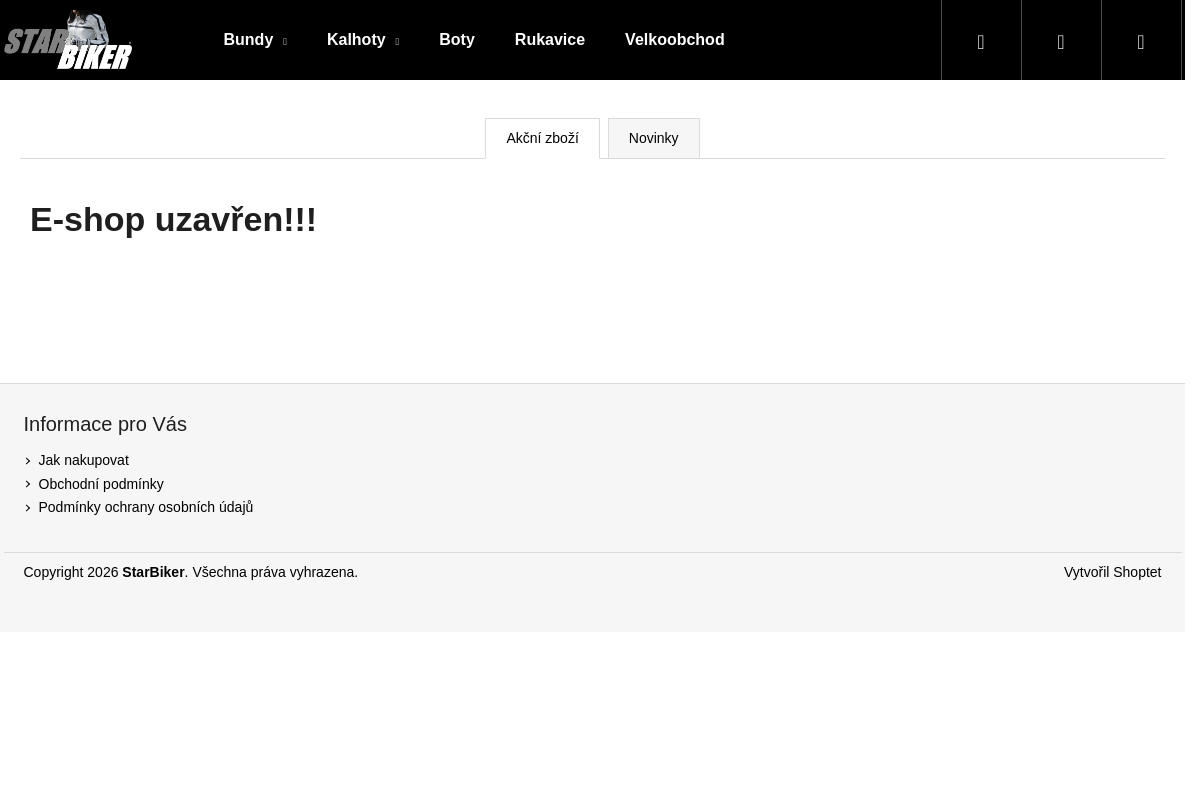Switch to the Novinky tab
The image size is (1200, 800).
point(653,138)
